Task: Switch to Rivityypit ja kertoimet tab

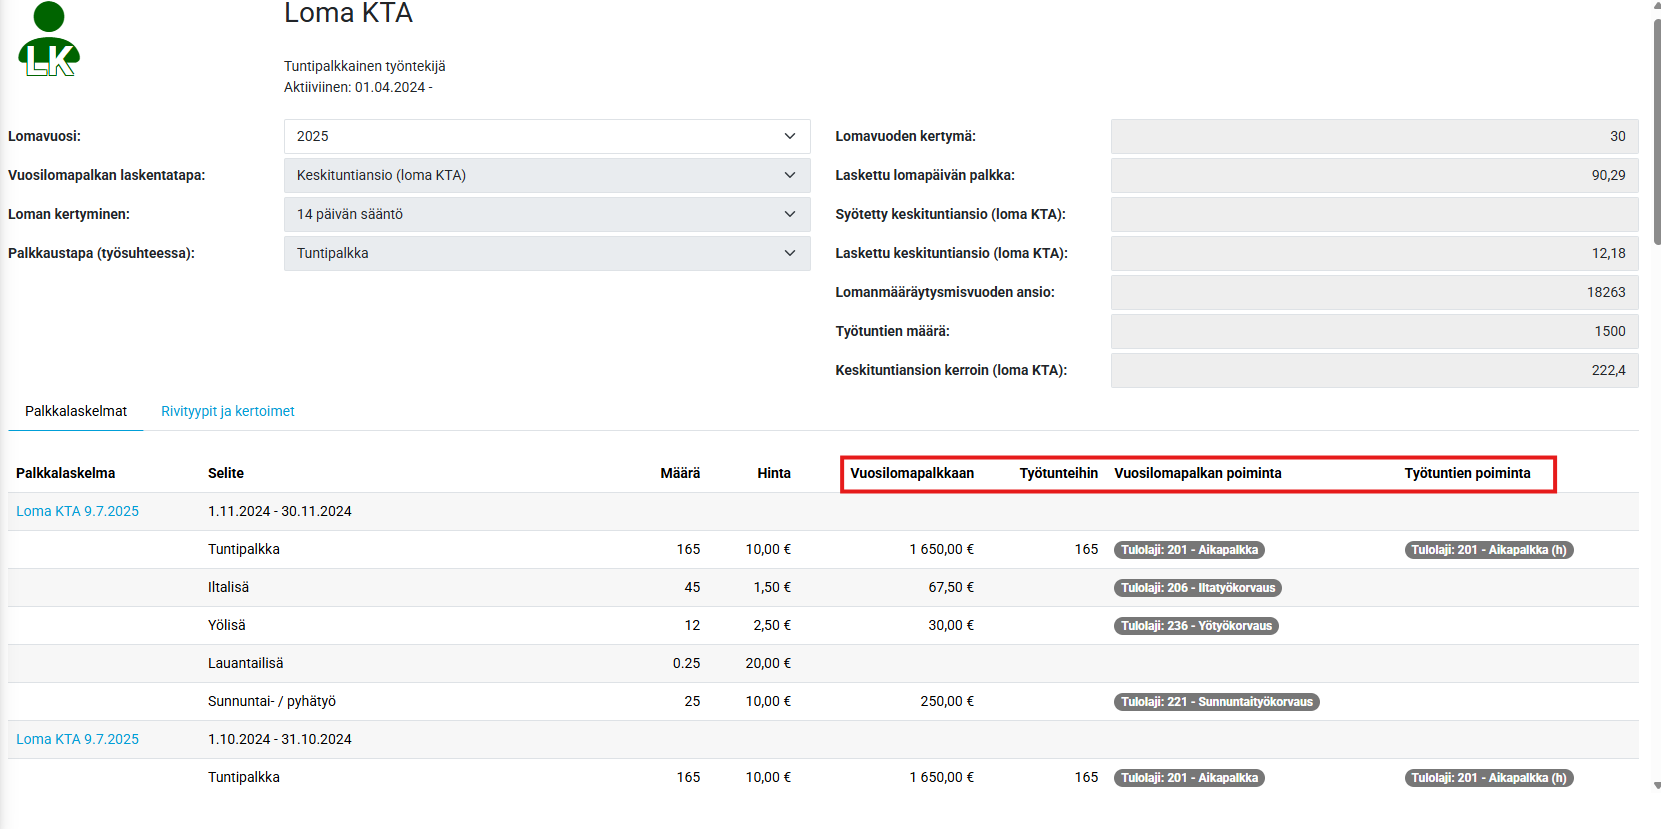Action: pyautogui.click(x=227, y=411)
